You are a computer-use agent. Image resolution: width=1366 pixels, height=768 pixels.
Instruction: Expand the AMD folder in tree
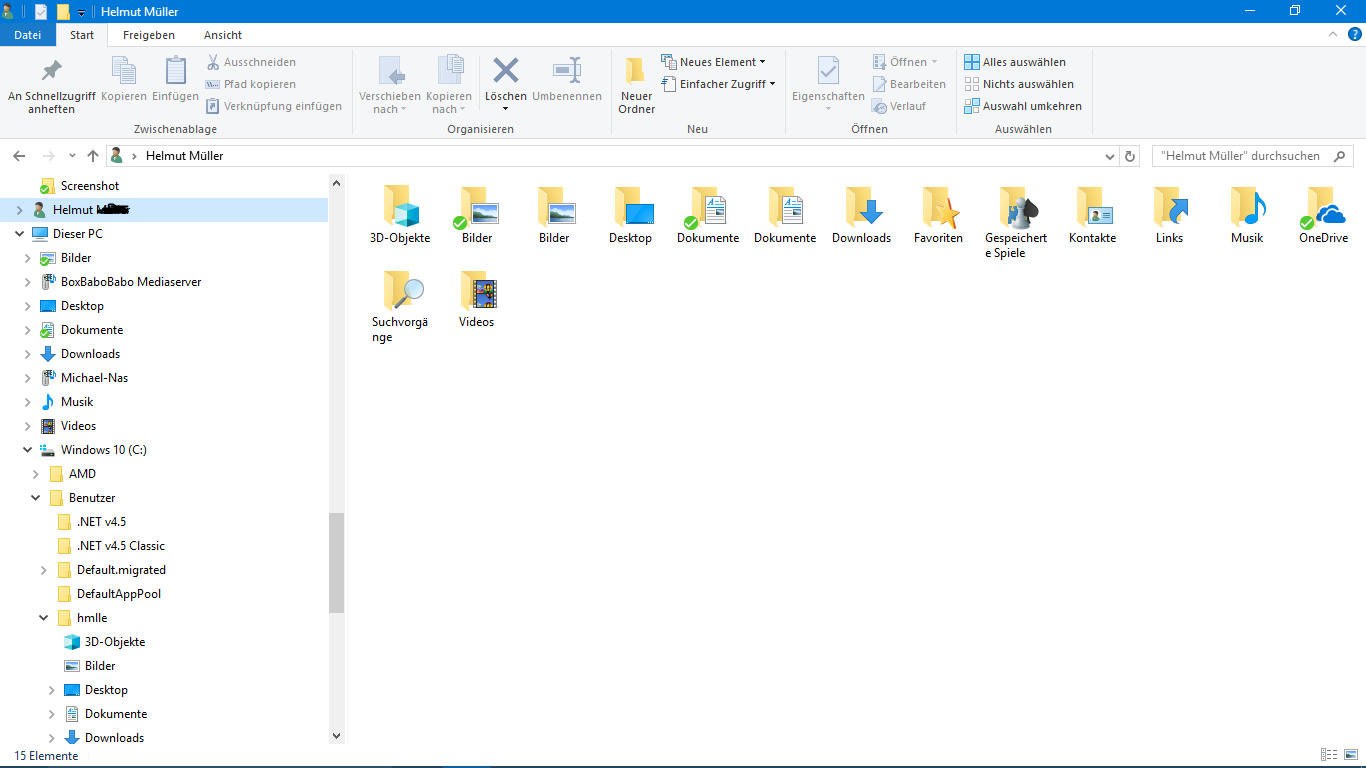(36, 474)
